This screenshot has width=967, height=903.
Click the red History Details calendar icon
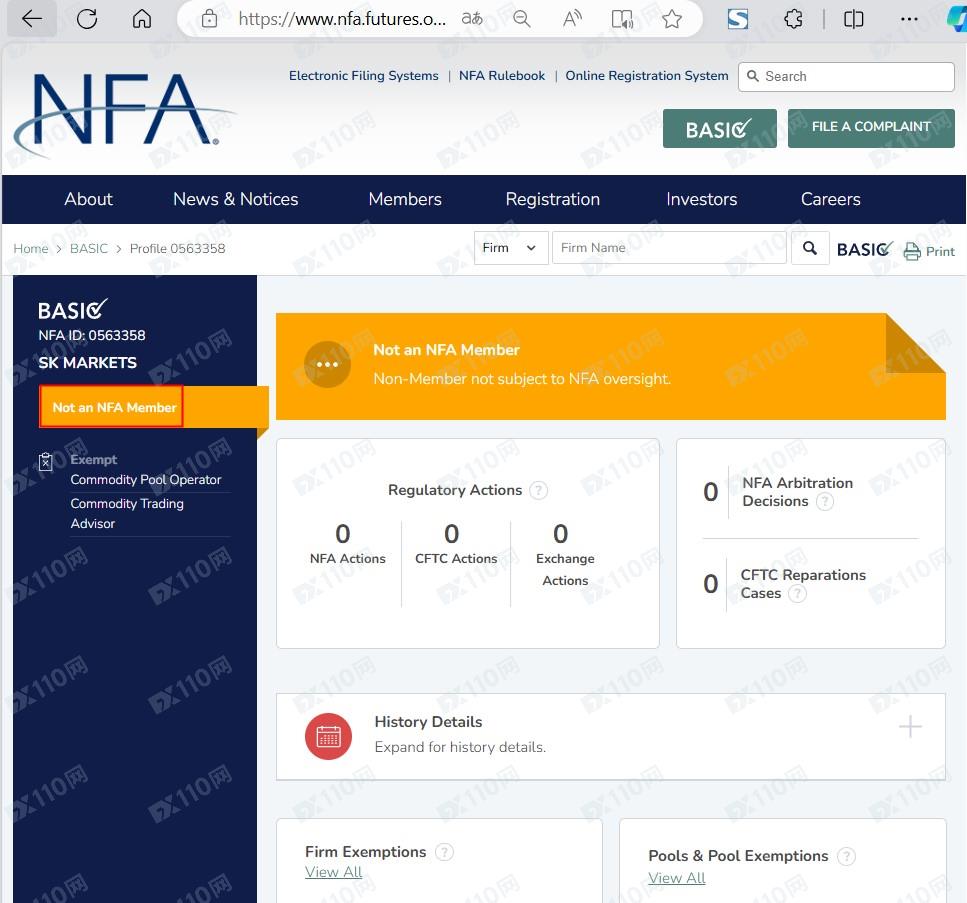click(x=328, y=736)
